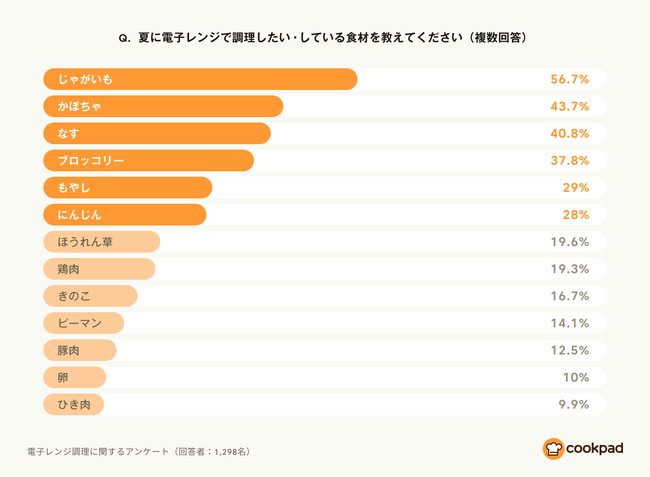Click the ほうれん草 light orange bar
Image resolution: width=650 pixels, height=477 pixels.
click(x=102, y=242)
